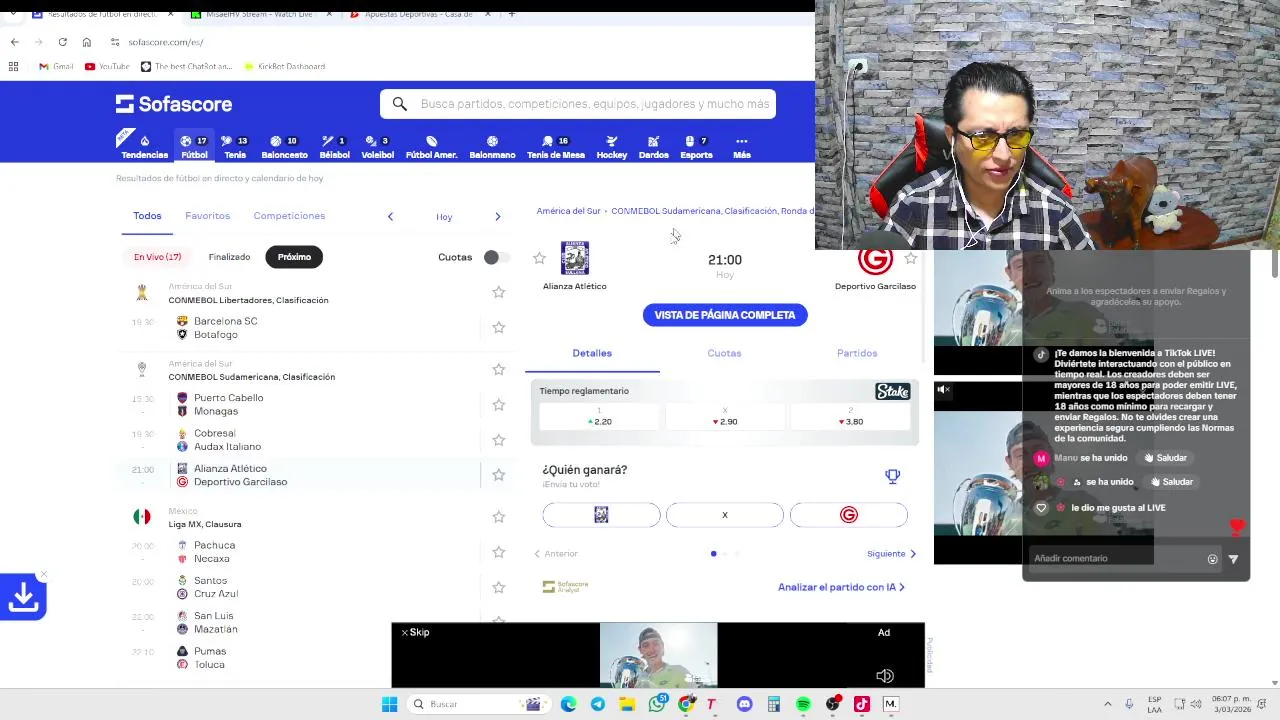This screenshot has height=720, width=1280.
Task: Open the Tendencias sport category
Action: 144,147
